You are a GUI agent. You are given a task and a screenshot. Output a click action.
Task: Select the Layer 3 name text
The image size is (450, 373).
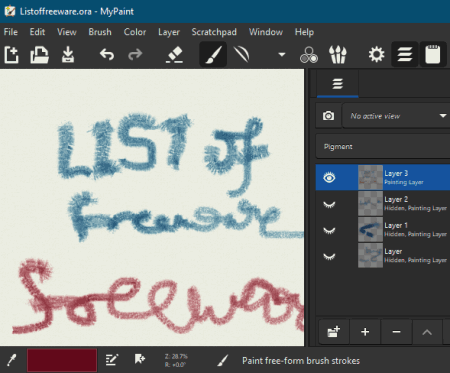[396, 174]
